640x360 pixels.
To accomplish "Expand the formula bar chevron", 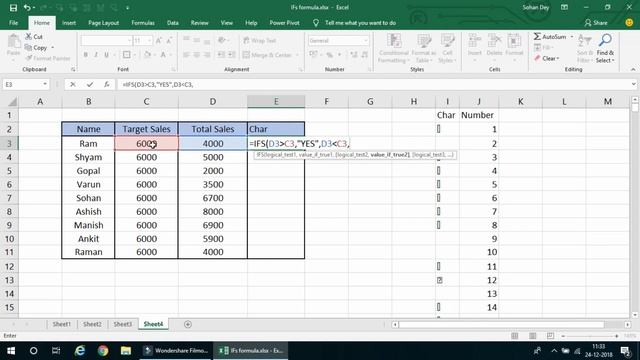I will pos(633,84).
